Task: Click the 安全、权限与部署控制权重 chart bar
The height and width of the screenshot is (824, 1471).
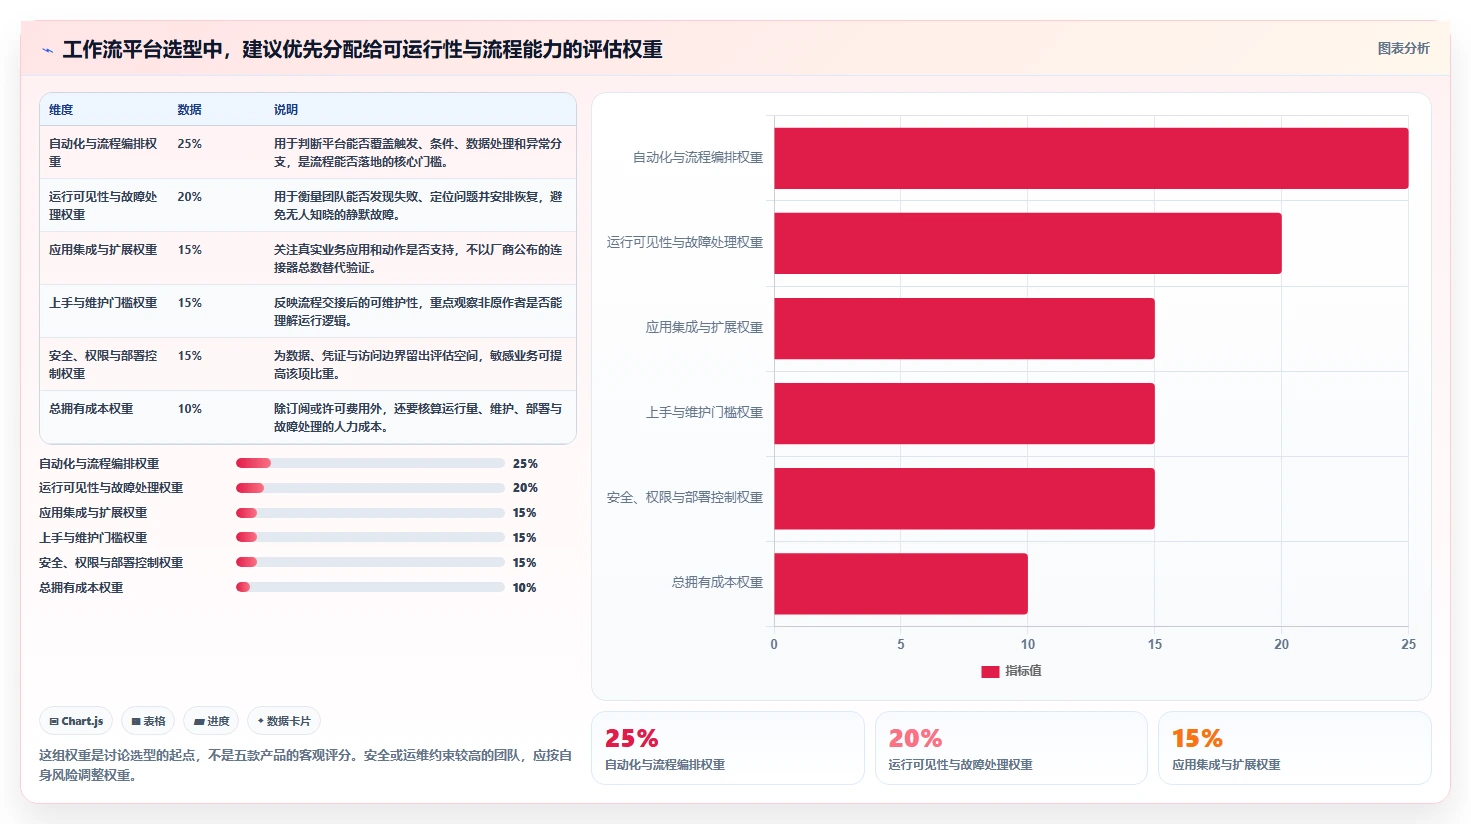Action: pos(964,498)
